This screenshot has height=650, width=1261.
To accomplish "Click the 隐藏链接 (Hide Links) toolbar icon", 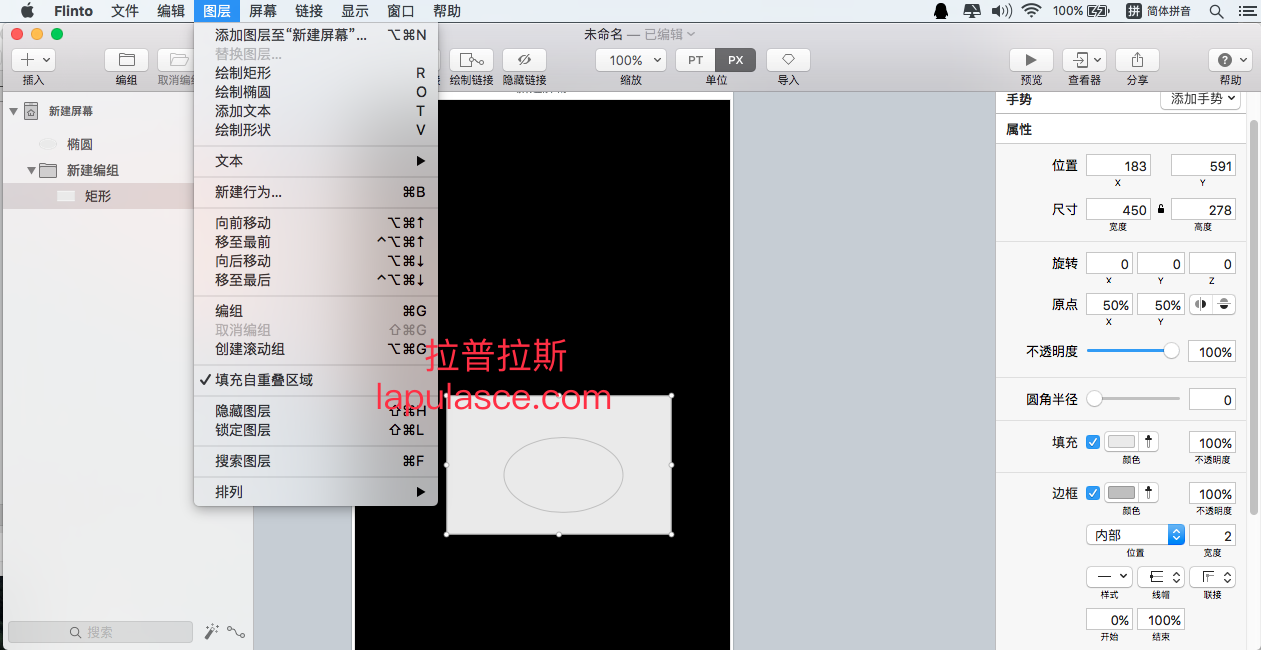I will (524, 60).
